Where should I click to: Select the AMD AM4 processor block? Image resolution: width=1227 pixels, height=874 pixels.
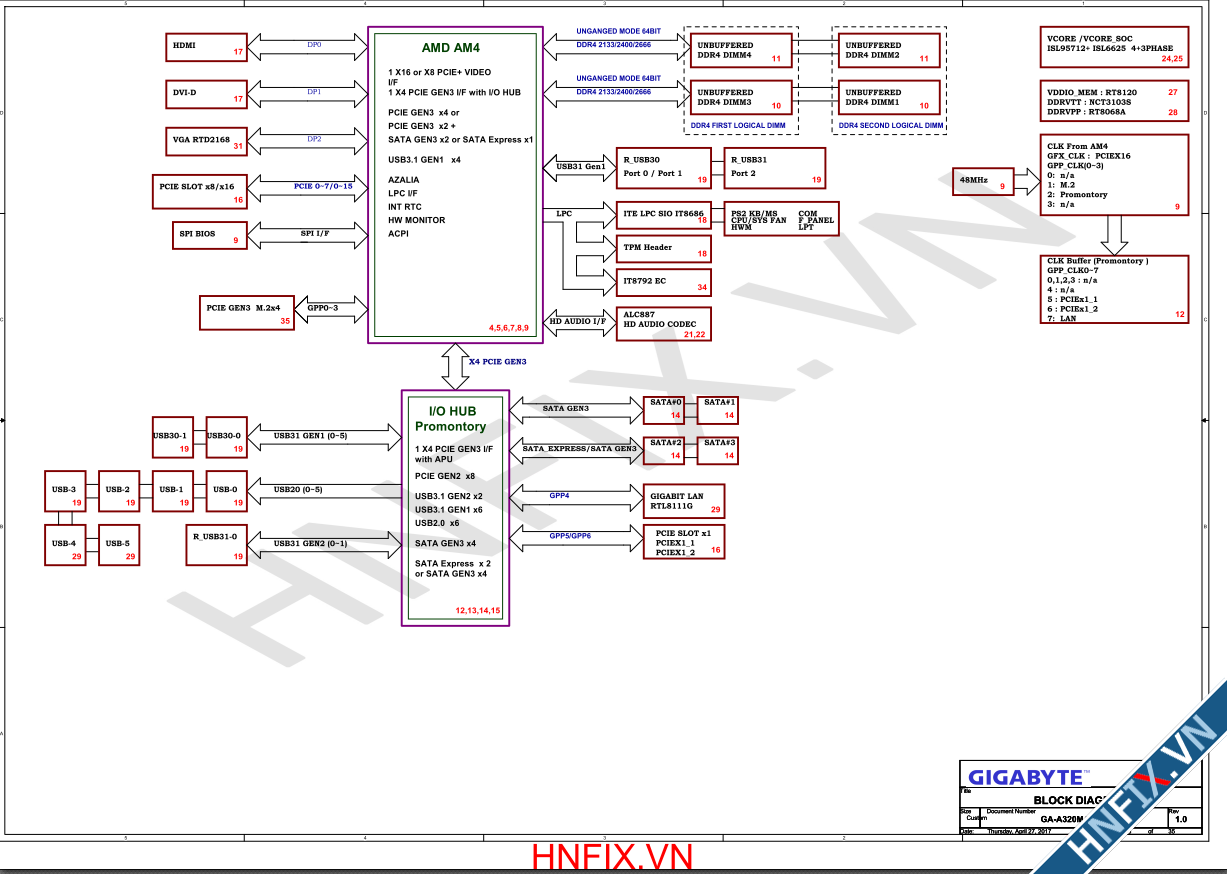(x=456, y=185)
